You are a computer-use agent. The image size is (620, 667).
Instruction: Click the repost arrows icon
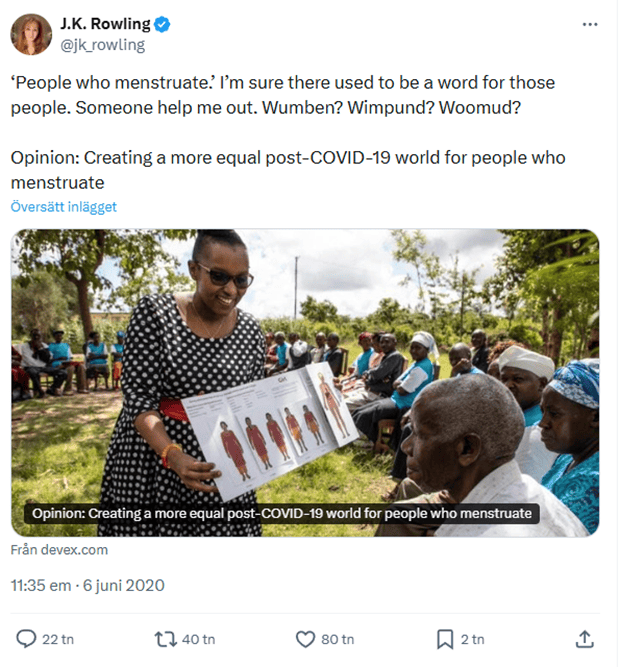point(165,639)
